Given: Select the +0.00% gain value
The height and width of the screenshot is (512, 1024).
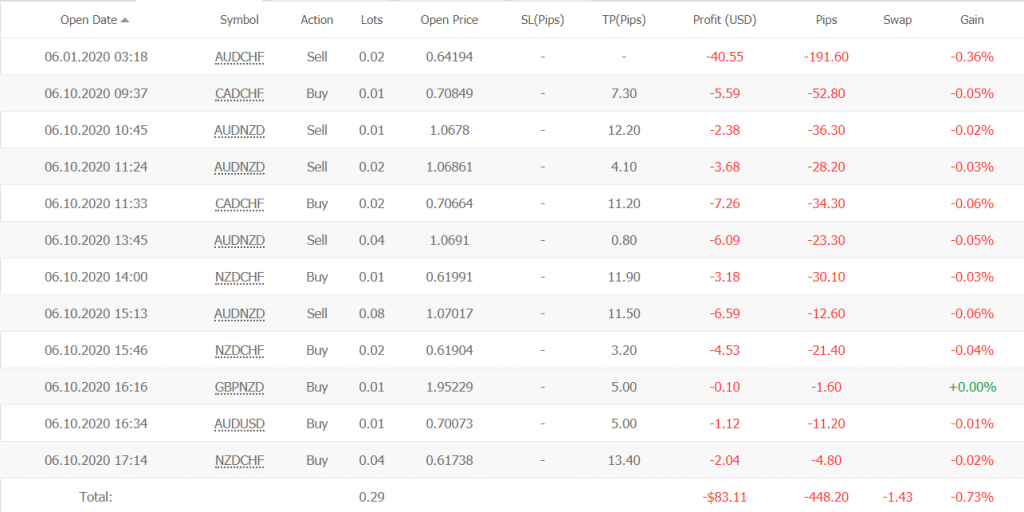Looking at the screenshot, I should tap(972, 388).
